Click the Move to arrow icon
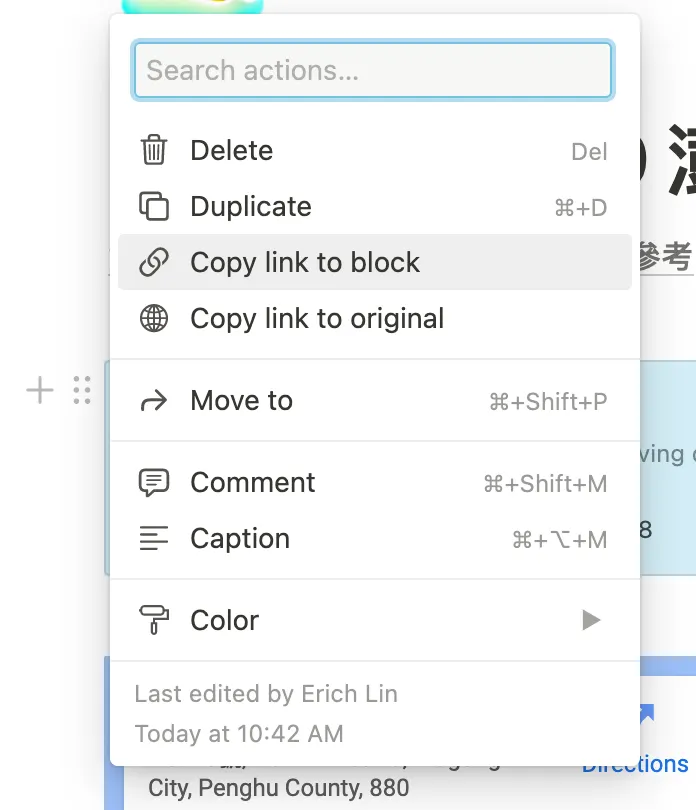The image size is (696, 810). point(153,401)
